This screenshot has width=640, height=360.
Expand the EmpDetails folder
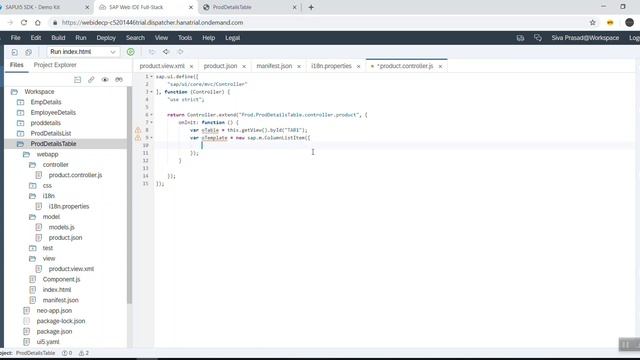20,102
